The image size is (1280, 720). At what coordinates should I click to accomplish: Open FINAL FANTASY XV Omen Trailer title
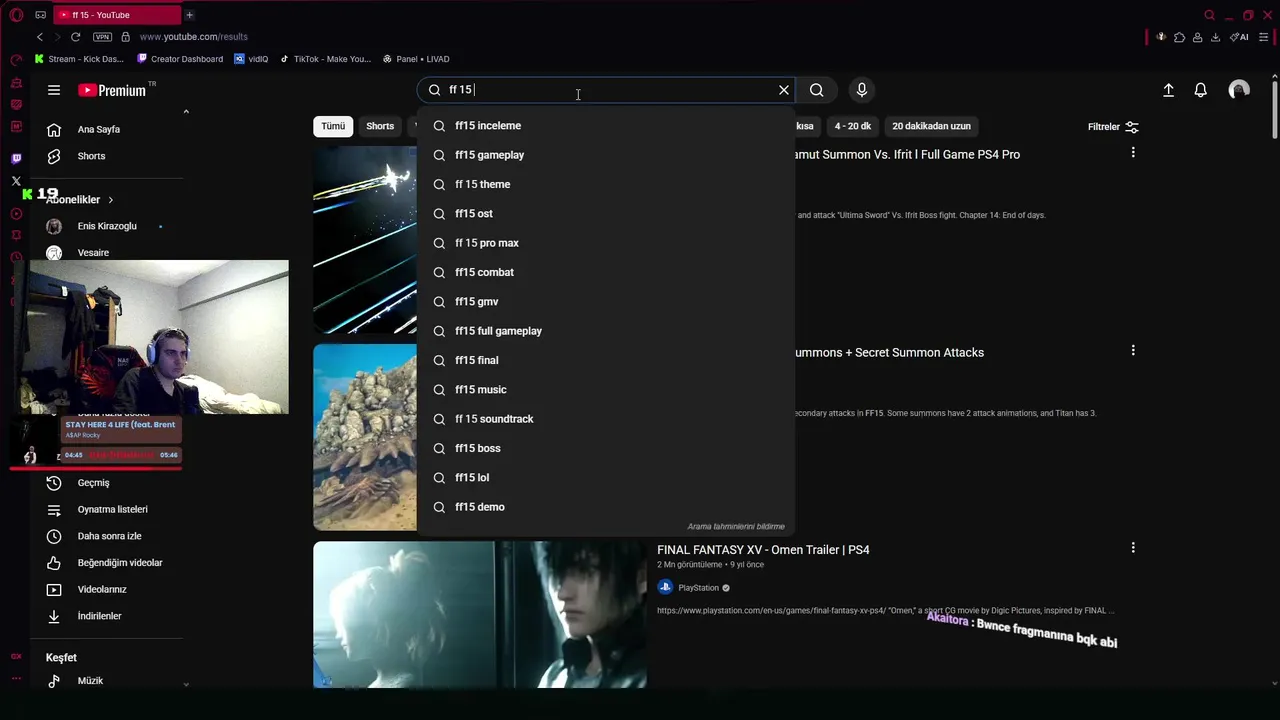click(x=763, y=550)
